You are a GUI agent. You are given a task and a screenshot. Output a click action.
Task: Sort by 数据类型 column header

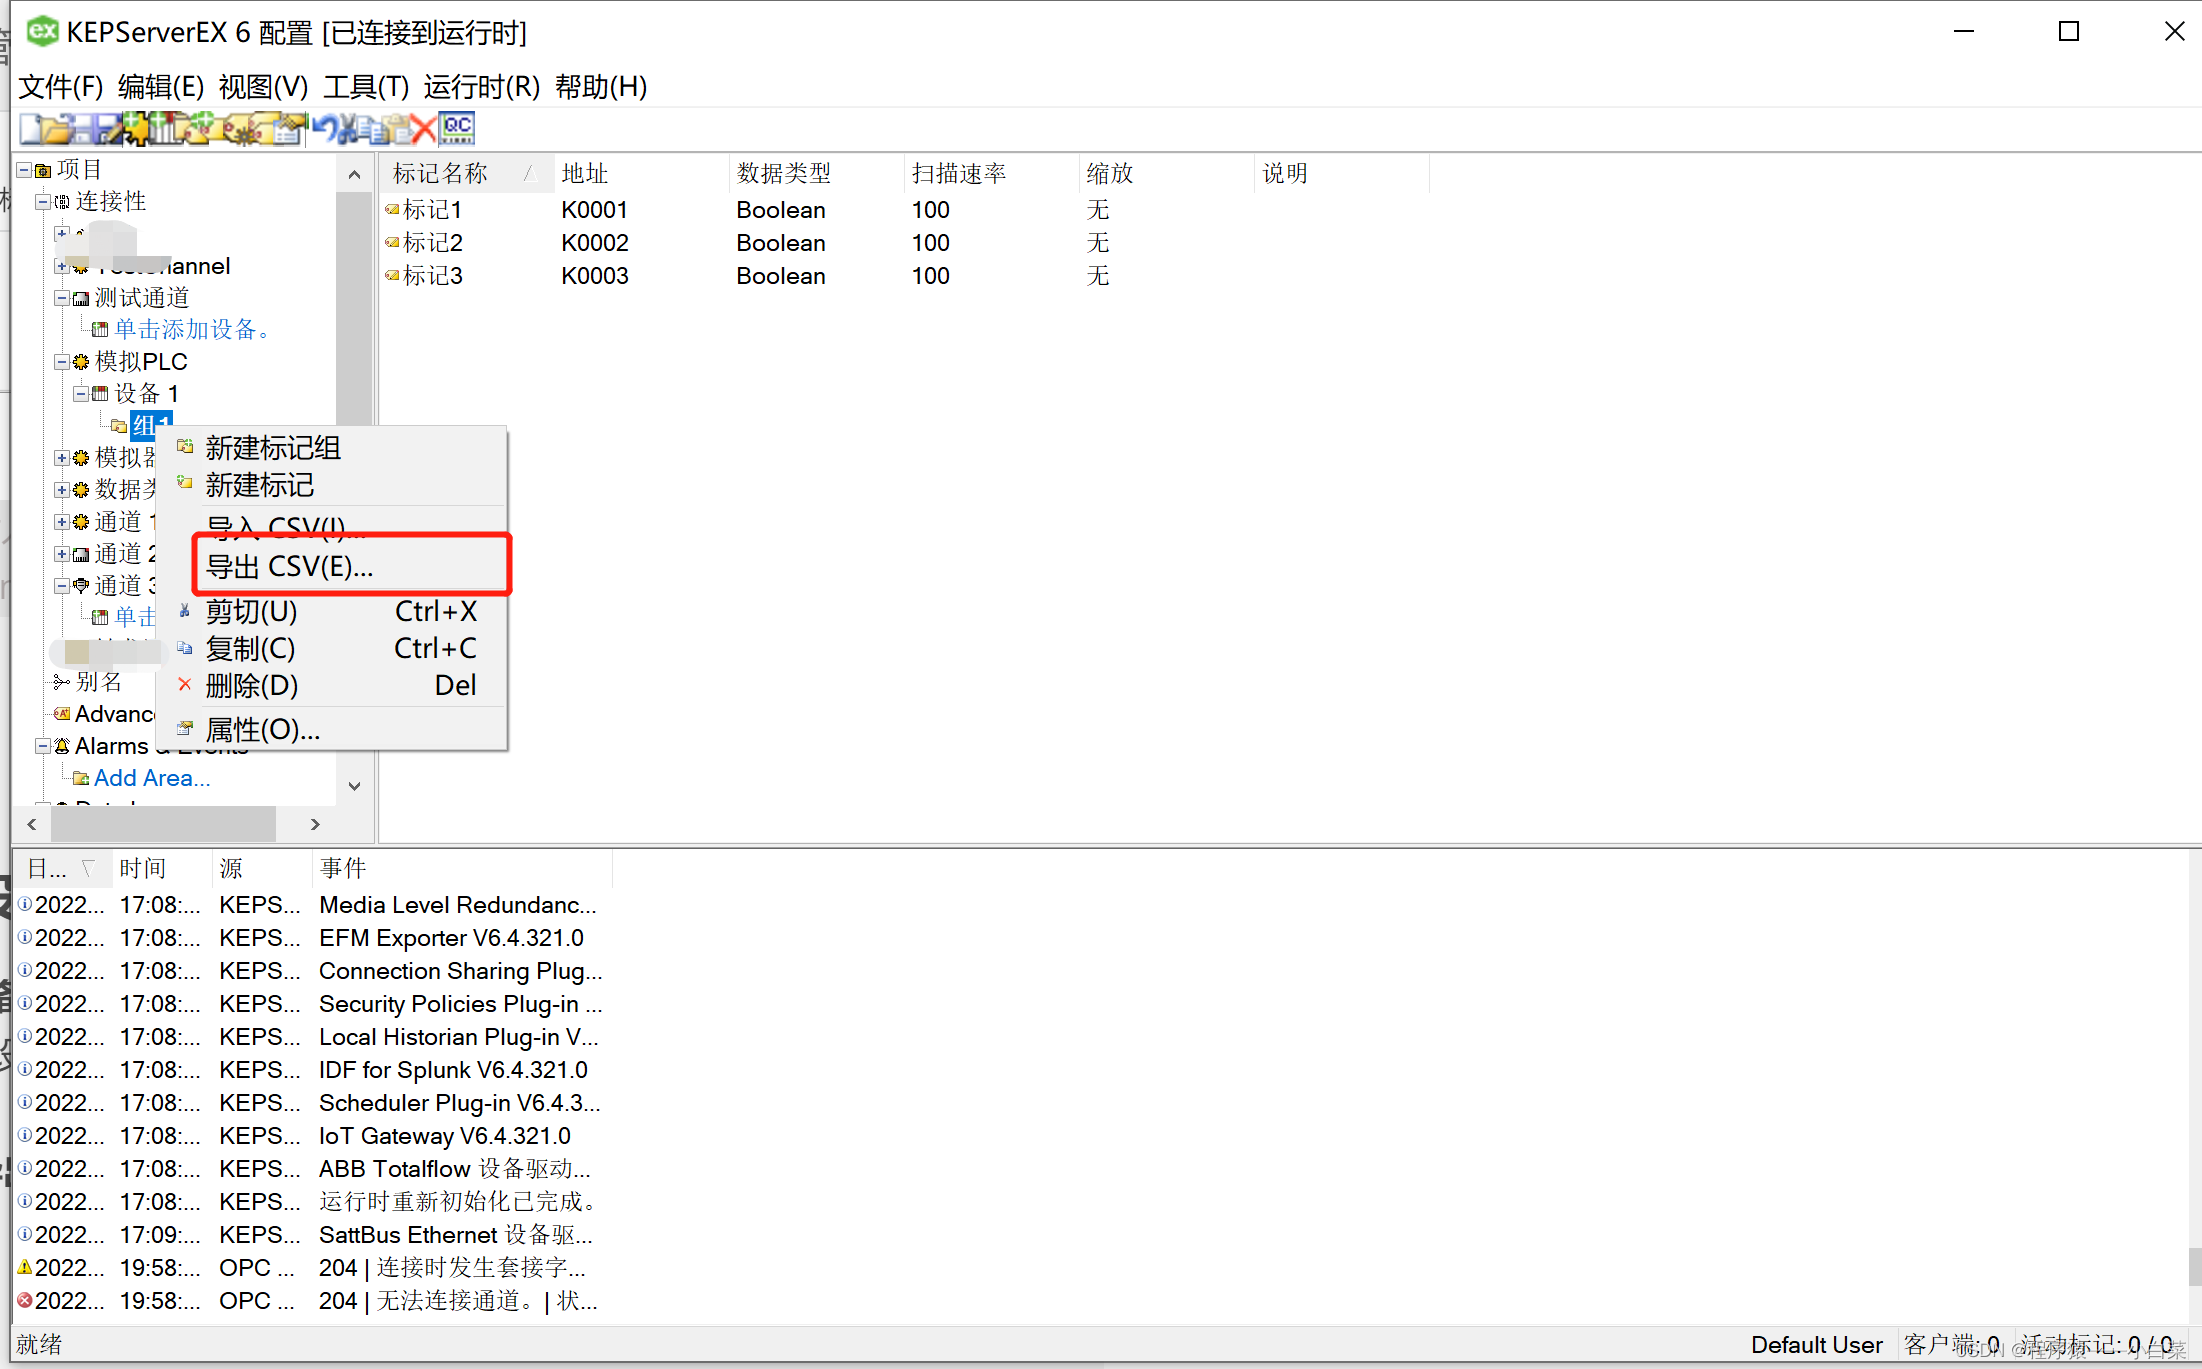click(815, 173)
